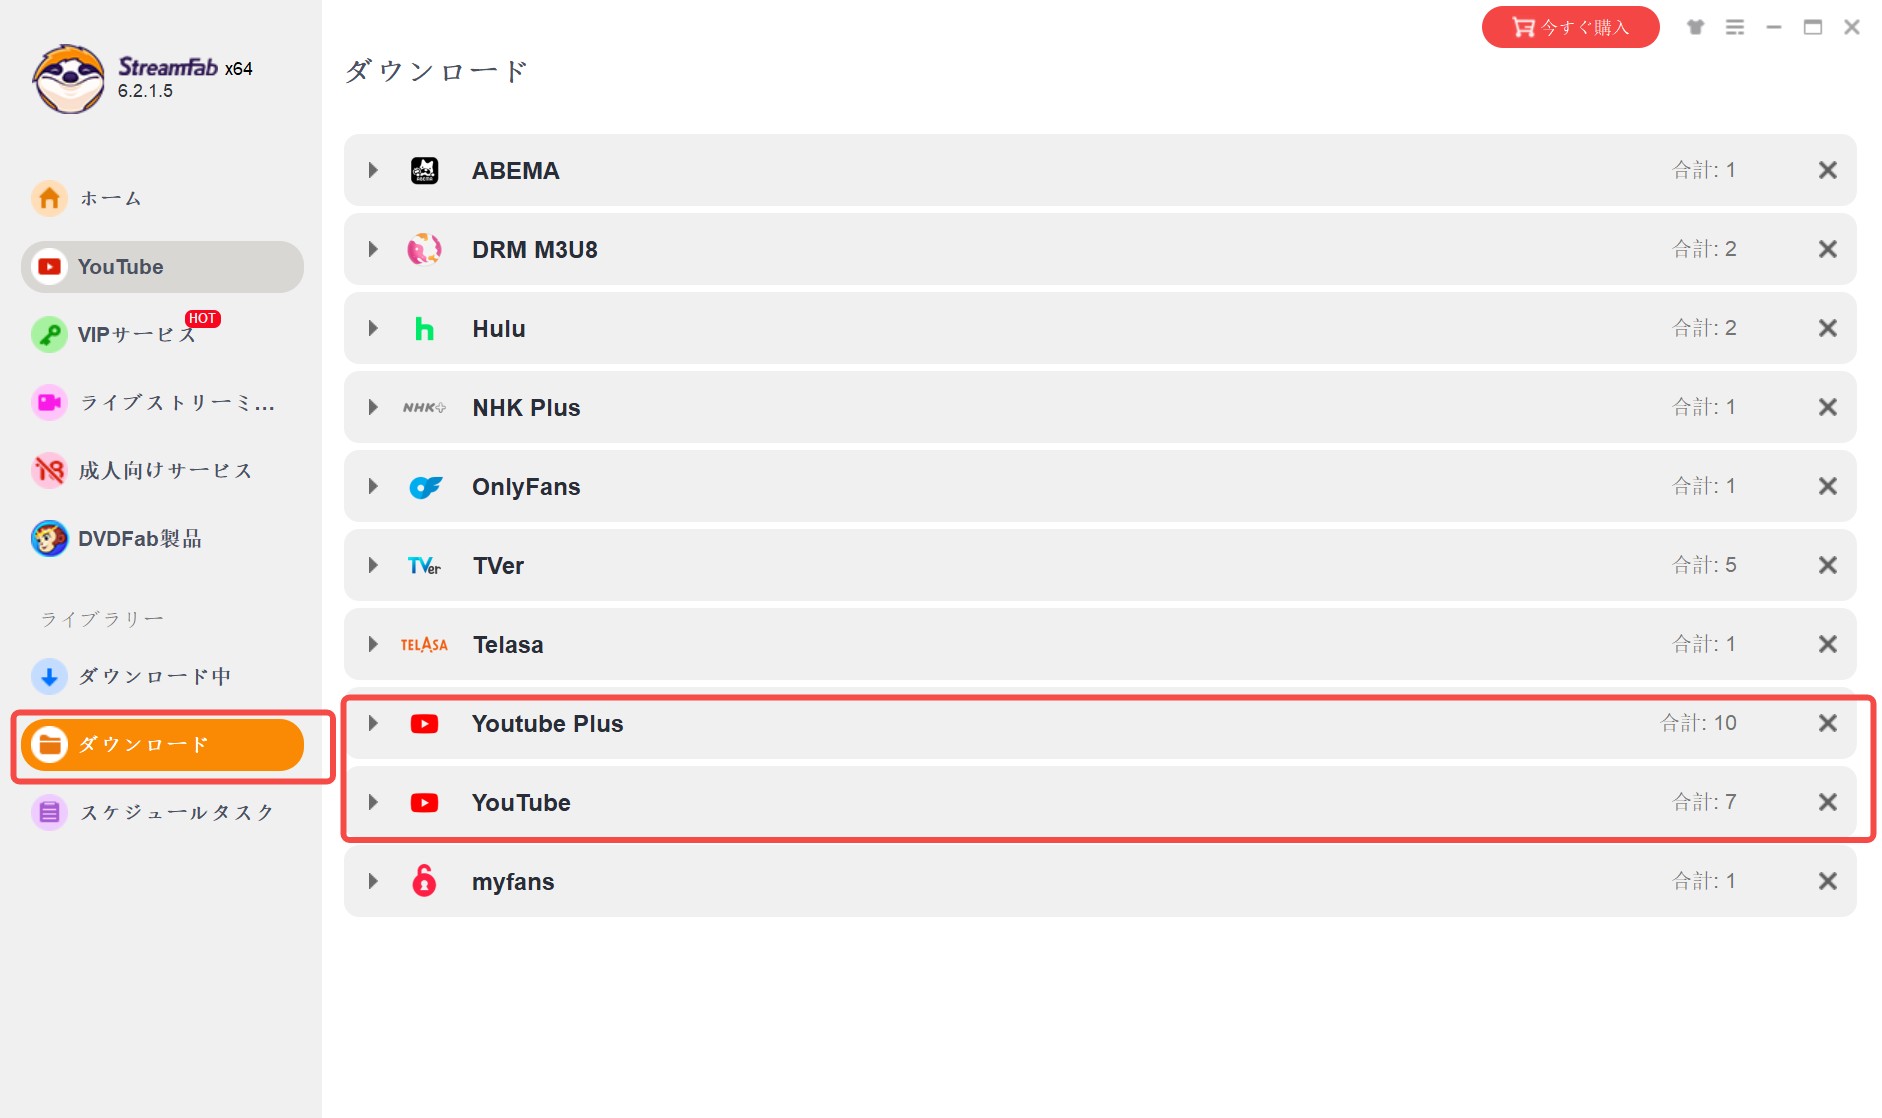
Task: Remove the Youtube Plus group with X
Action: coord(1828,723)
